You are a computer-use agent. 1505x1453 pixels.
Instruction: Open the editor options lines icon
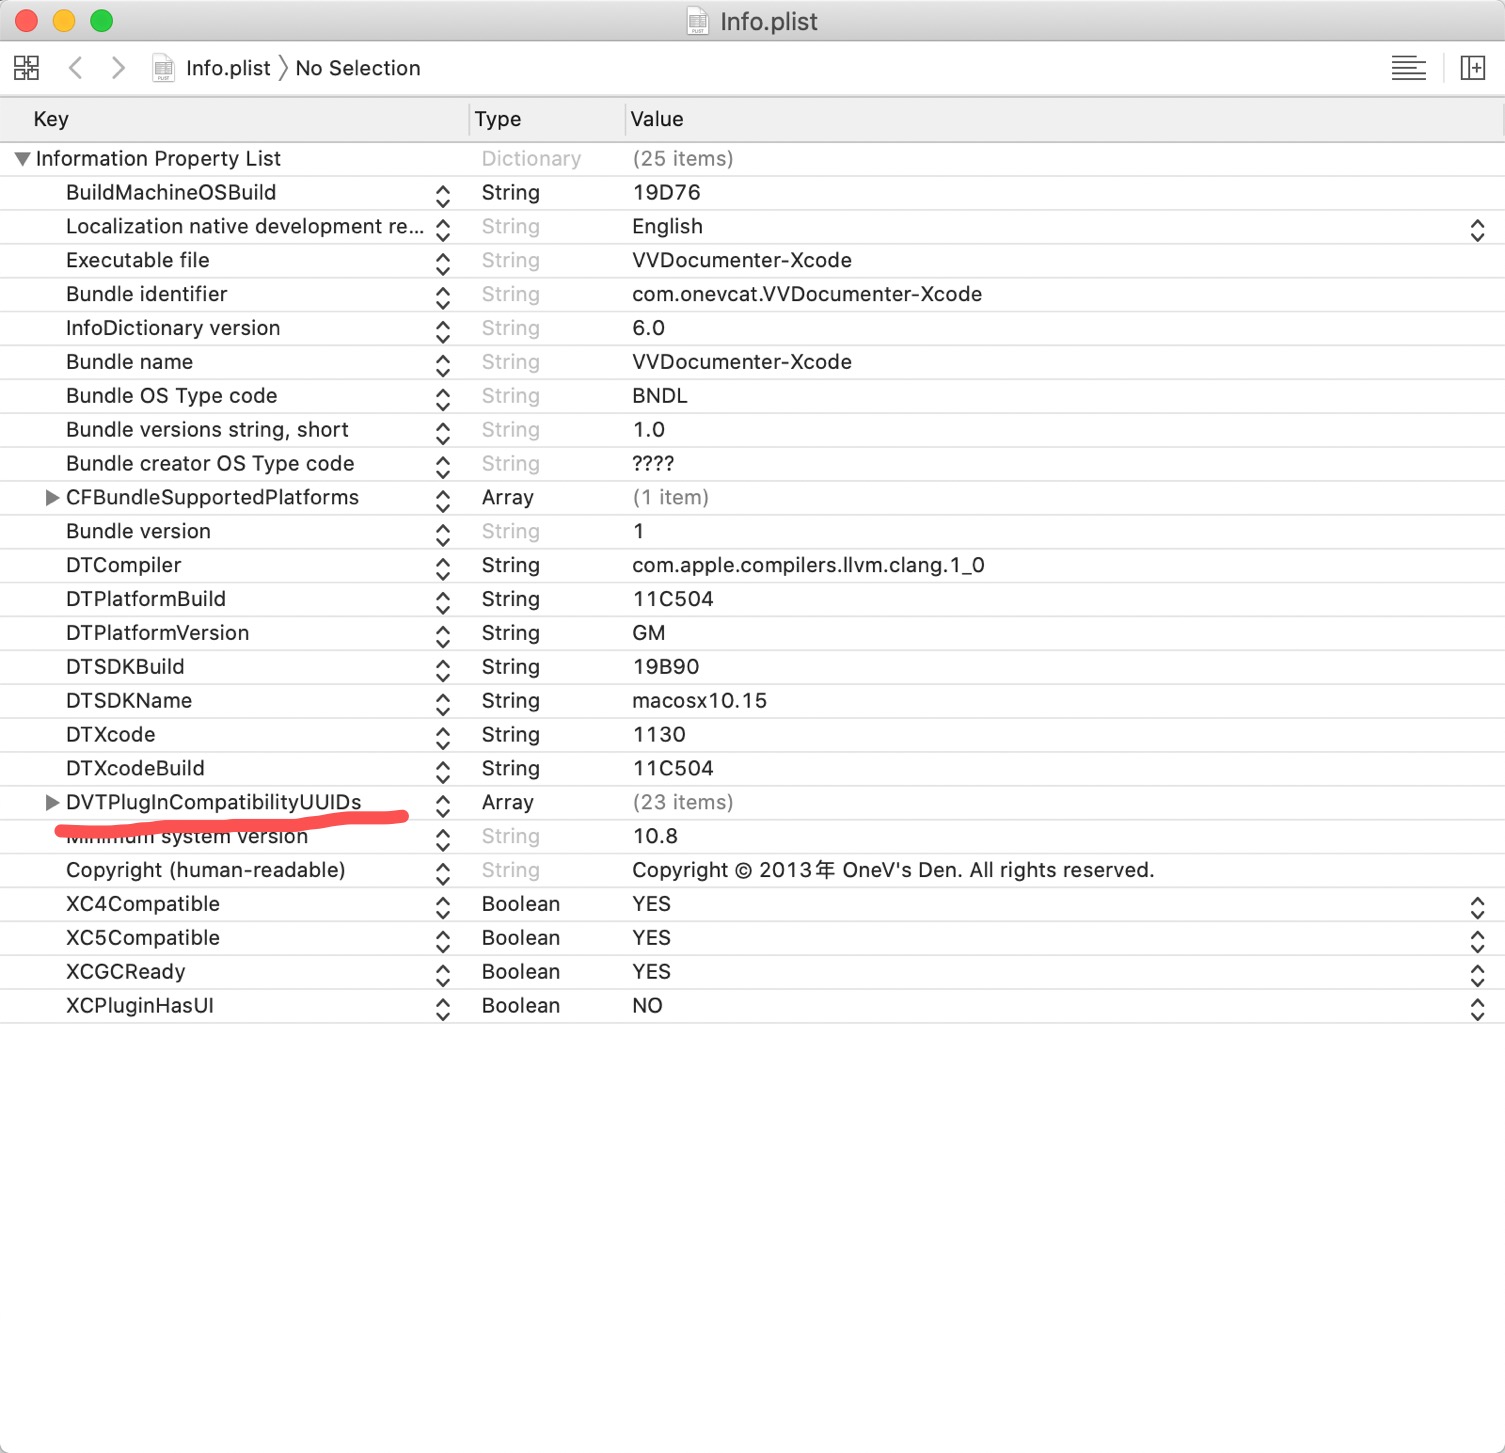click(1409, 68)
